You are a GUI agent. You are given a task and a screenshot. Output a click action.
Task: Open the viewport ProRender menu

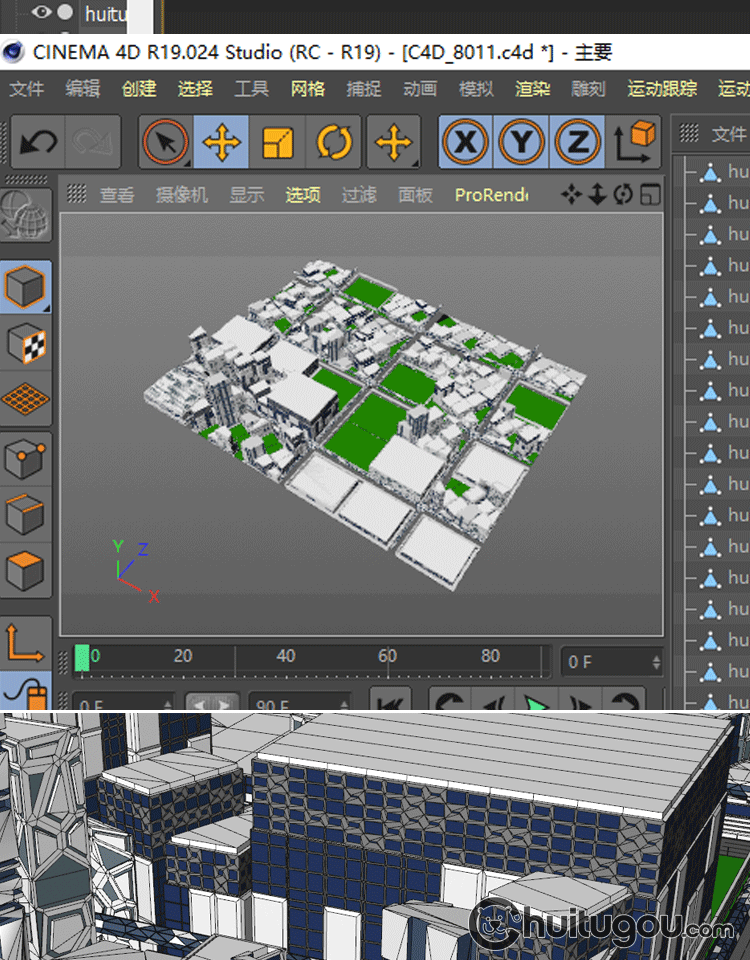pos(491,195)
